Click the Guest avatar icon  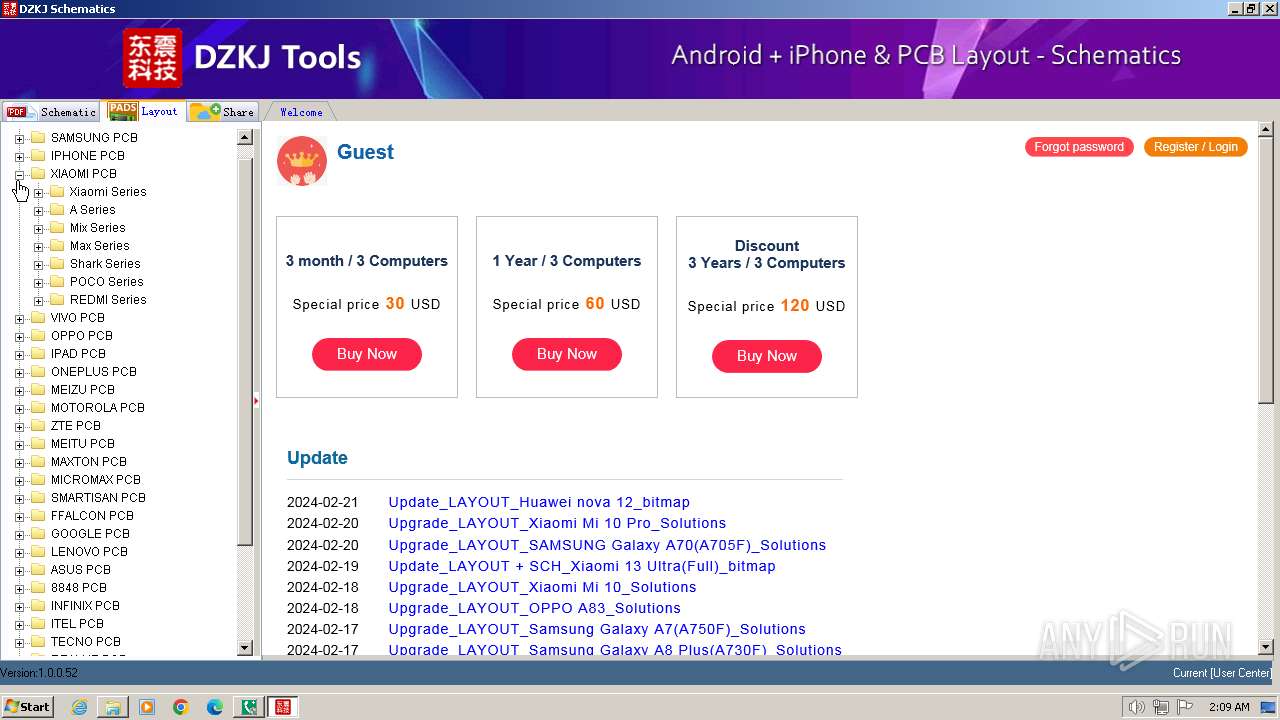[x=302, y=161]
